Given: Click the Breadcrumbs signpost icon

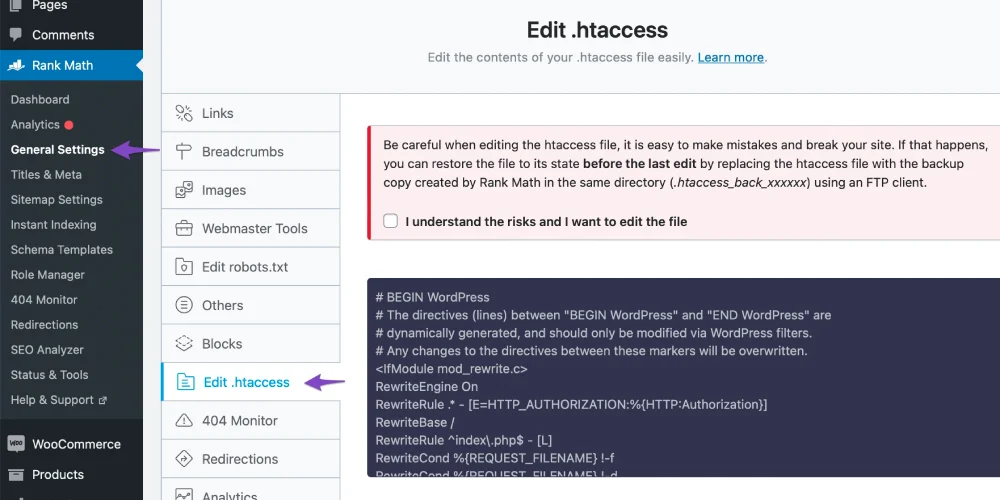Looking at the screenshot, I should tap(184, 152).
